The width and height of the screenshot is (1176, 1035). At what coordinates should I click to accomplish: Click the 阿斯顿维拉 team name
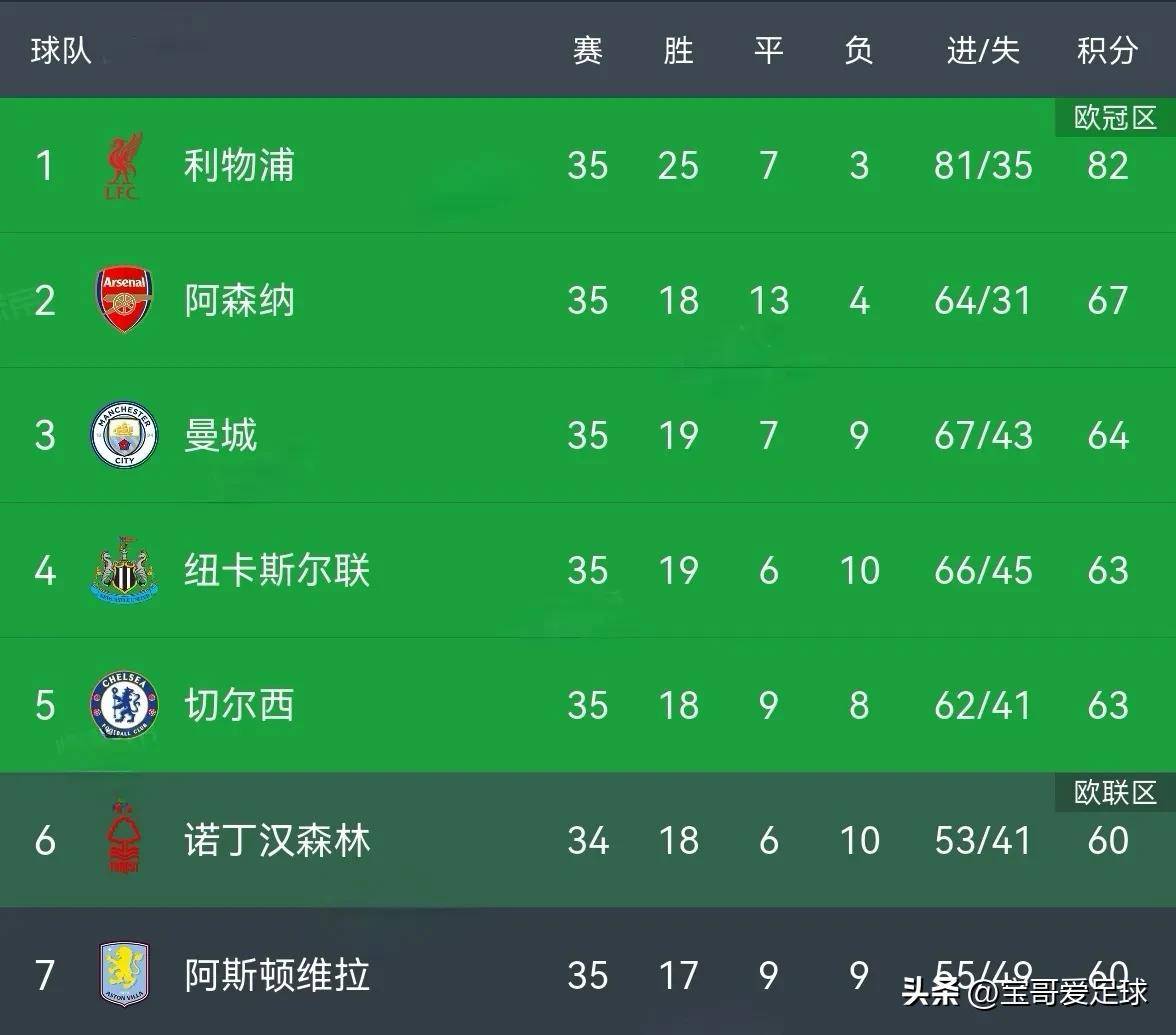pyautogui.click(x=277, y=974)
